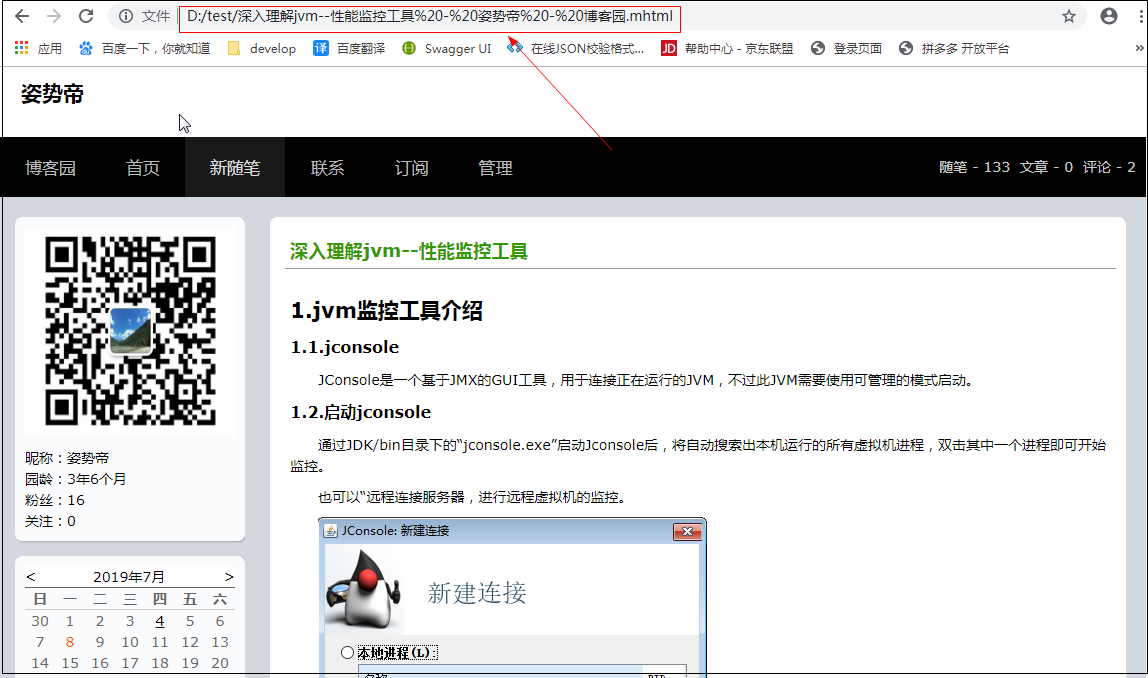Bookmark this page with the star icon
The width and height of the screenshot is (1148, 678).
(1069, 16)
